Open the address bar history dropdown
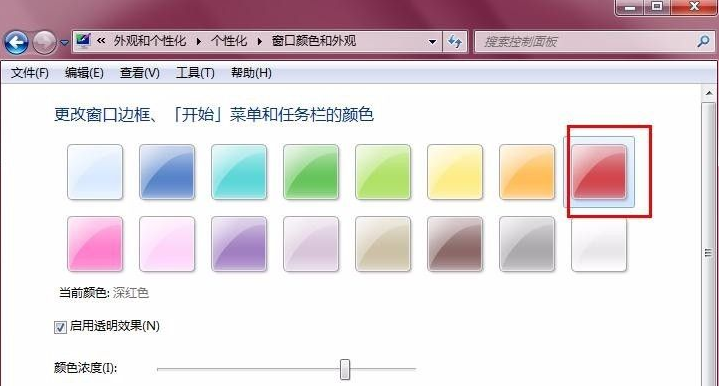This screenshot has width=719, height=386. point(432,42)
